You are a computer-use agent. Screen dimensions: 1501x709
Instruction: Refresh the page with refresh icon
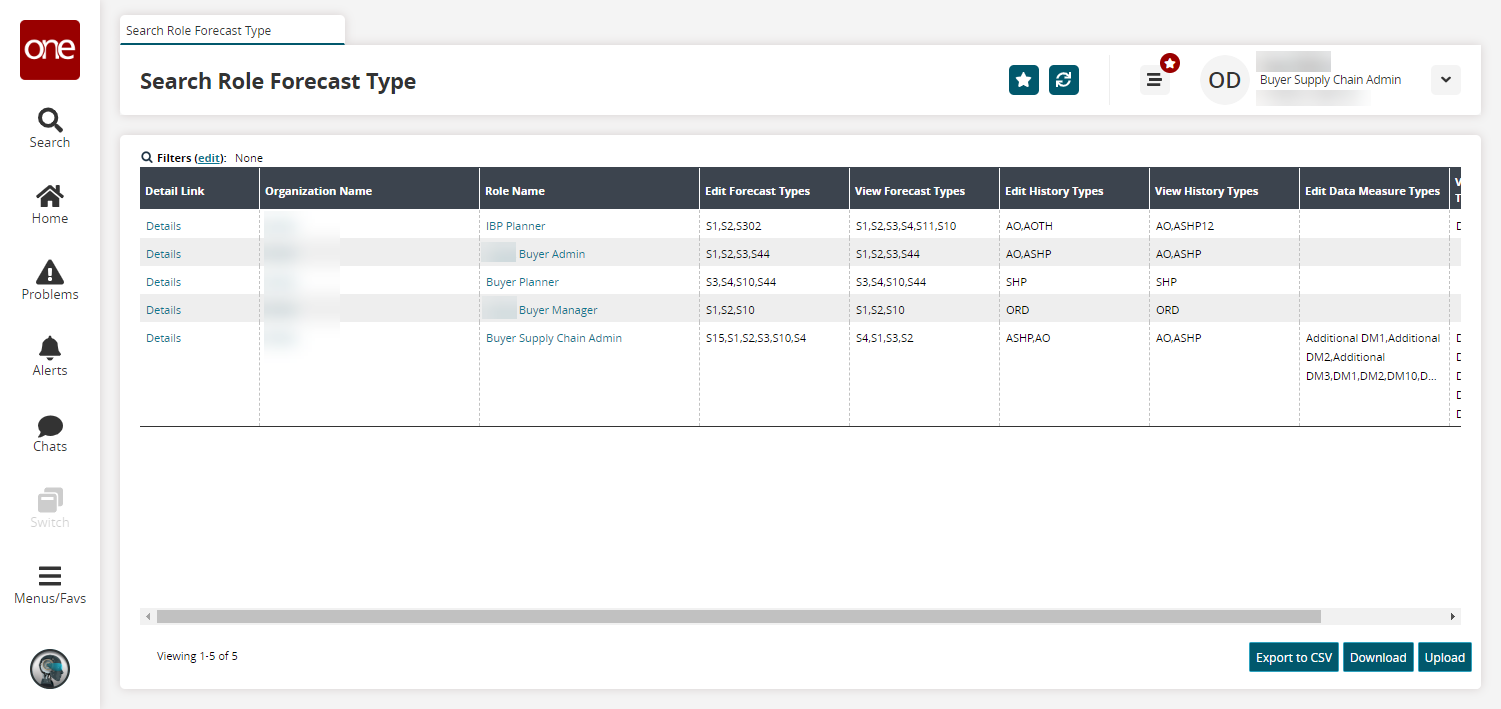click(x=1064, y=80)
